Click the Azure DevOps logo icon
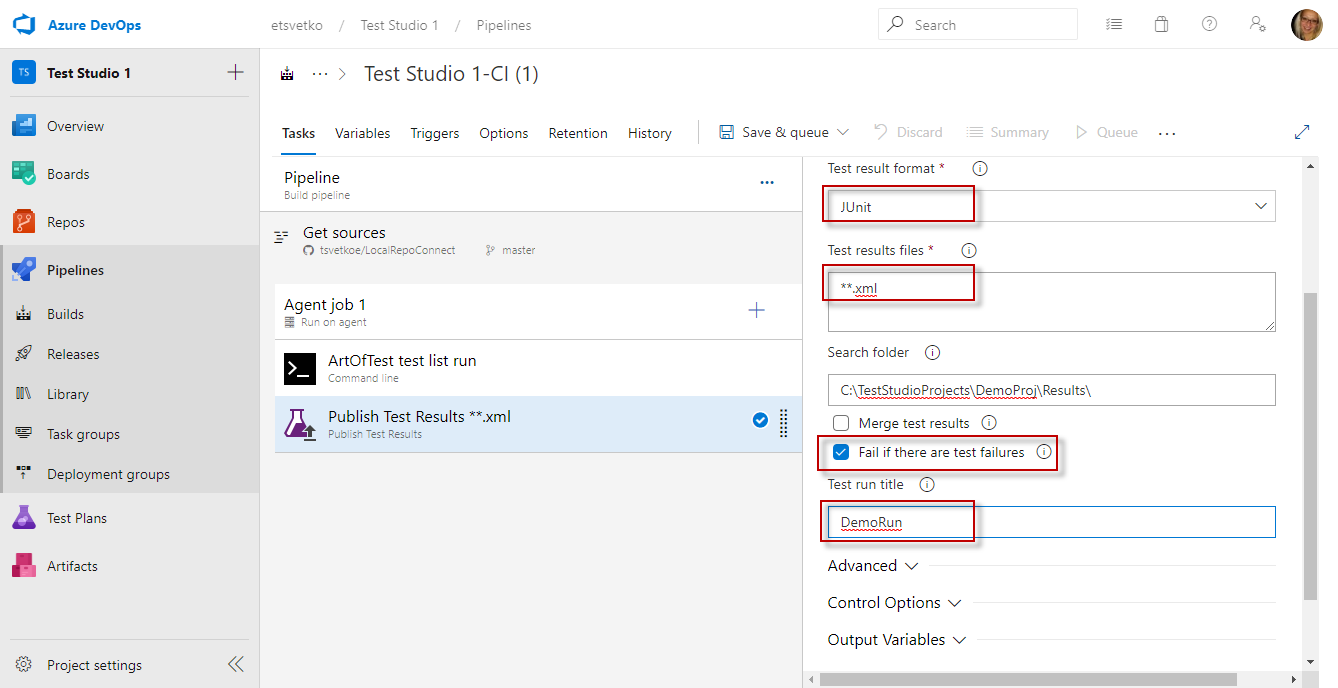This screenshot has width=1338, height=688. pyautogui.click(x=24, y=24)
